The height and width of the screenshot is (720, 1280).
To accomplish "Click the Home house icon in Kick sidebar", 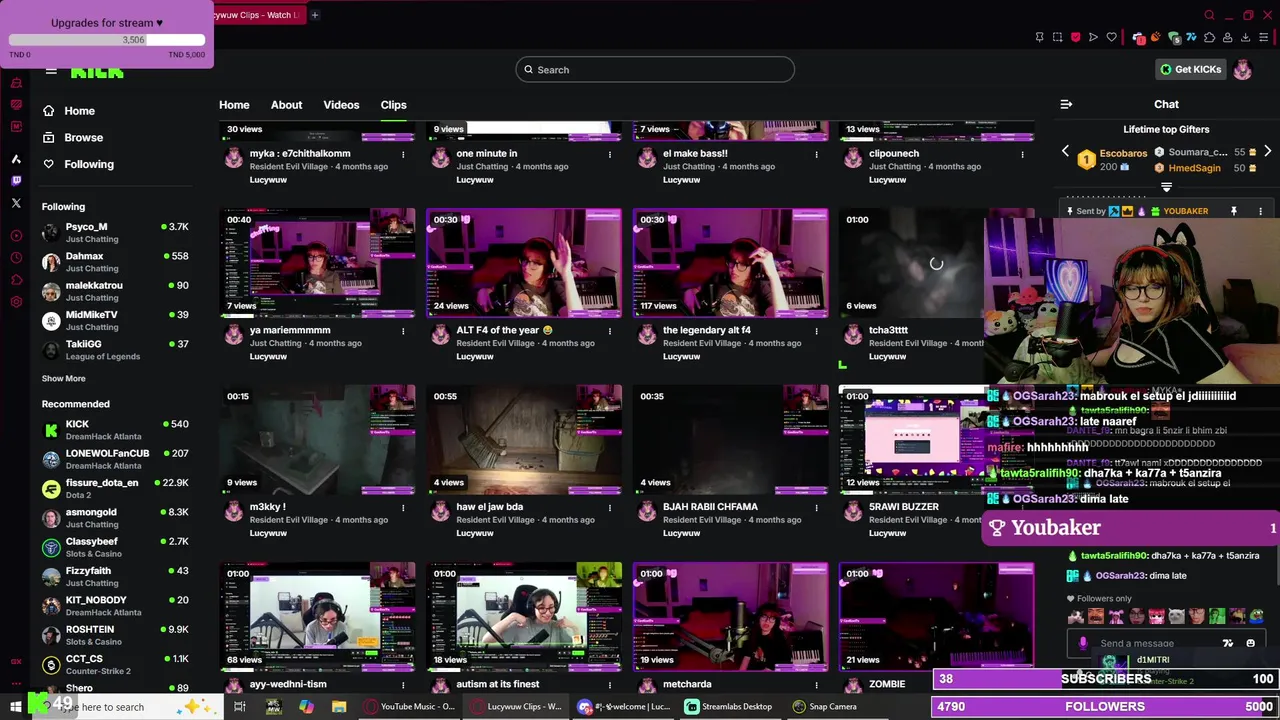I will (48, 111).
